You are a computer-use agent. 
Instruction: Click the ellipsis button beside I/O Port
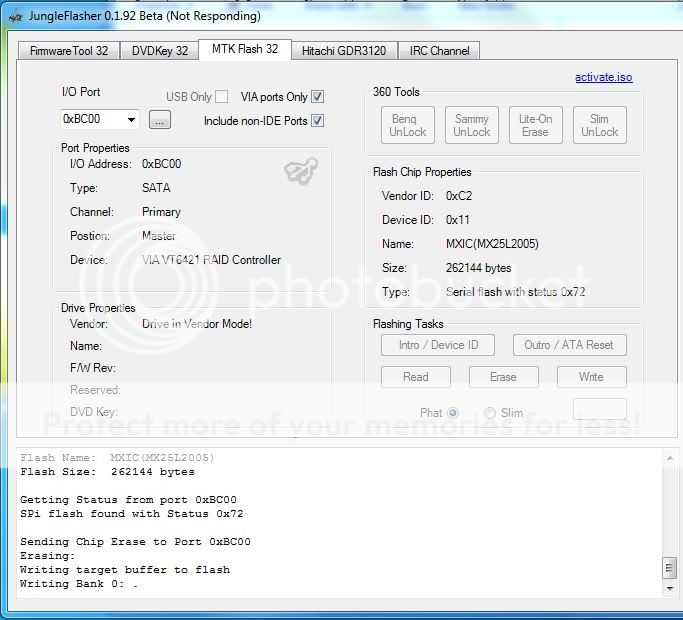[x=160, y=120]
